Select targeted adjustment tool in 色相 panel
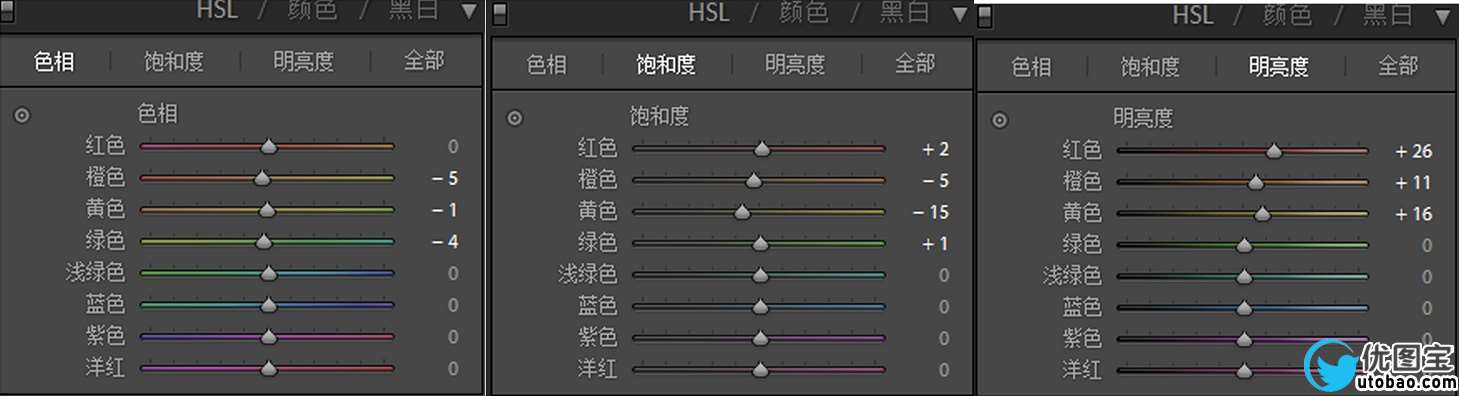This screenshot has height=396, width=1459. pos(22,116)
